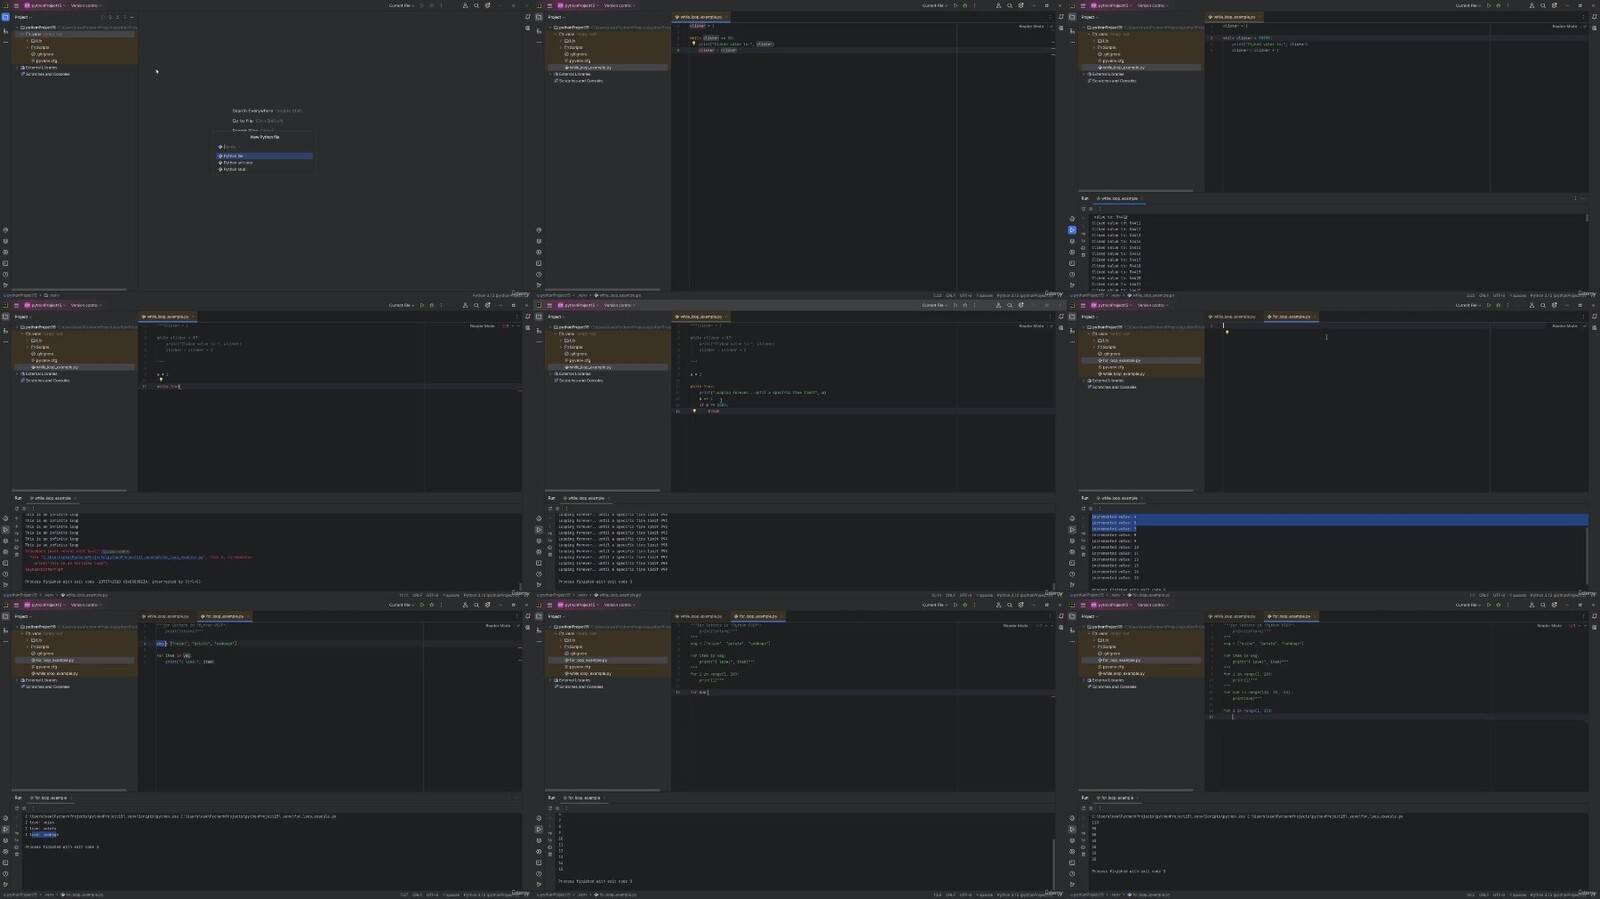The height and width of the screenshot is (899, 1600).
Task: Open the Database tool window in the middle-right screenshot
Action: click(x=1594, y=328)
